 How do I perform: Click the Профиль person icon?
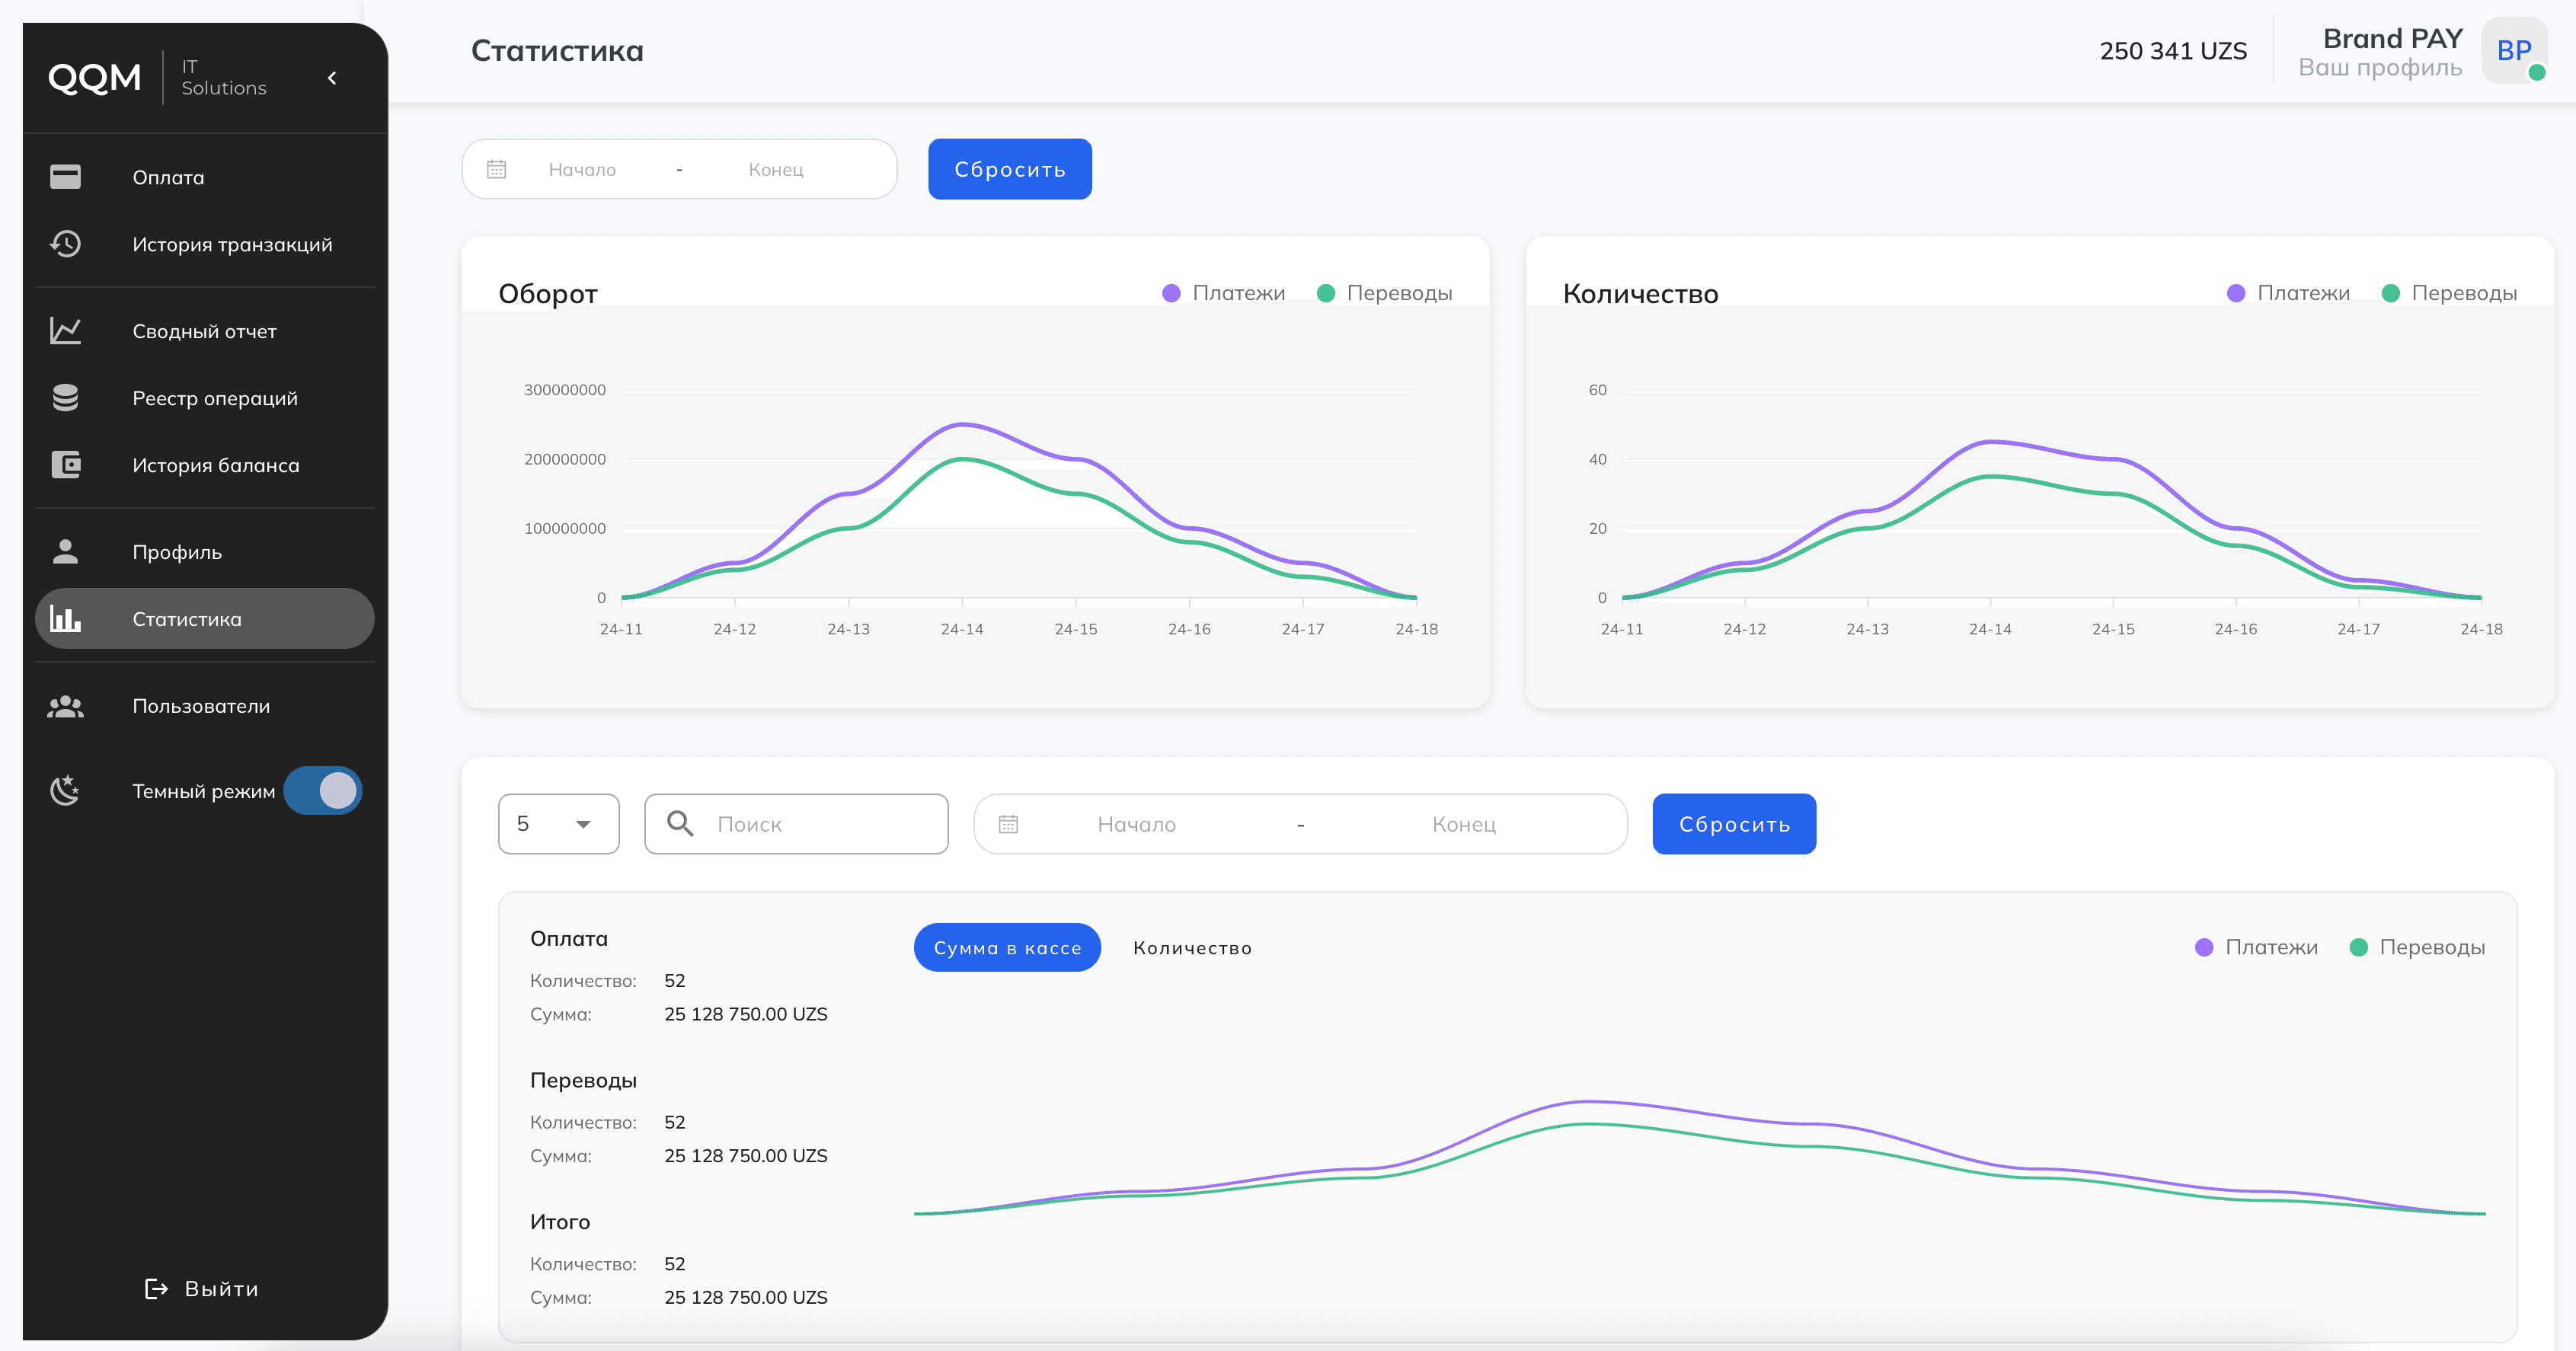pos(65,552)
